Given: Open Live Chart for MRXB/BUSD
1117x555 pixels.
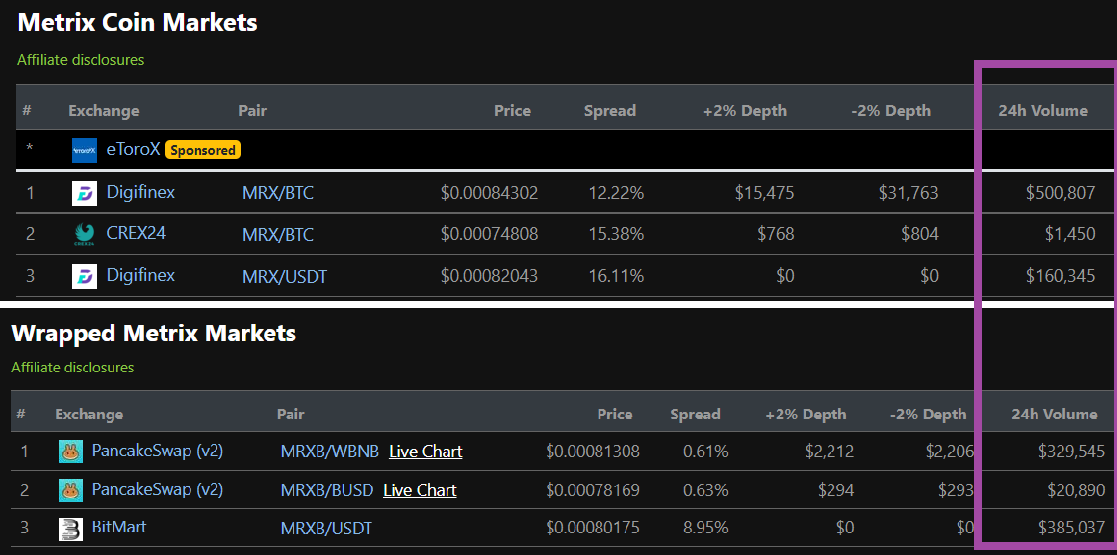Looking at the screenshot, I should pyautogui.click(x=420, y=490).
